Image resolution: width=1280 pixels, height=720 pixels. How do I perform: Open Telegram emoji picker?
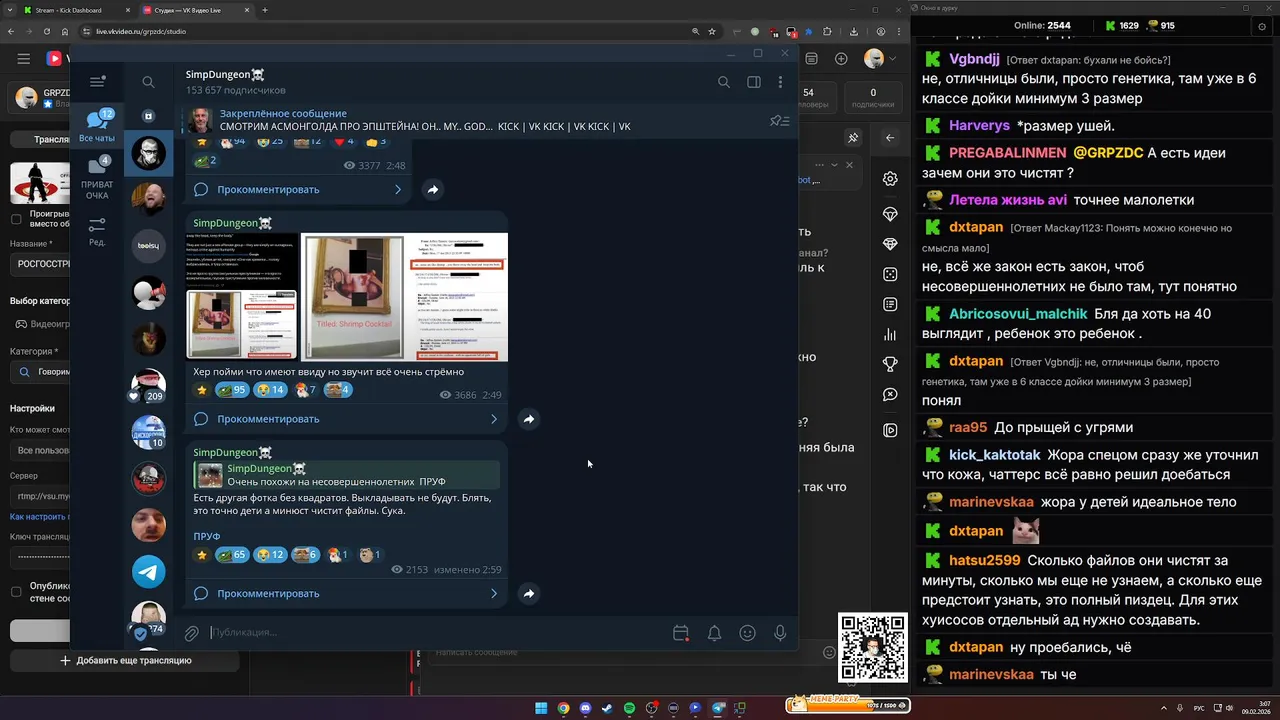(747, 633)
